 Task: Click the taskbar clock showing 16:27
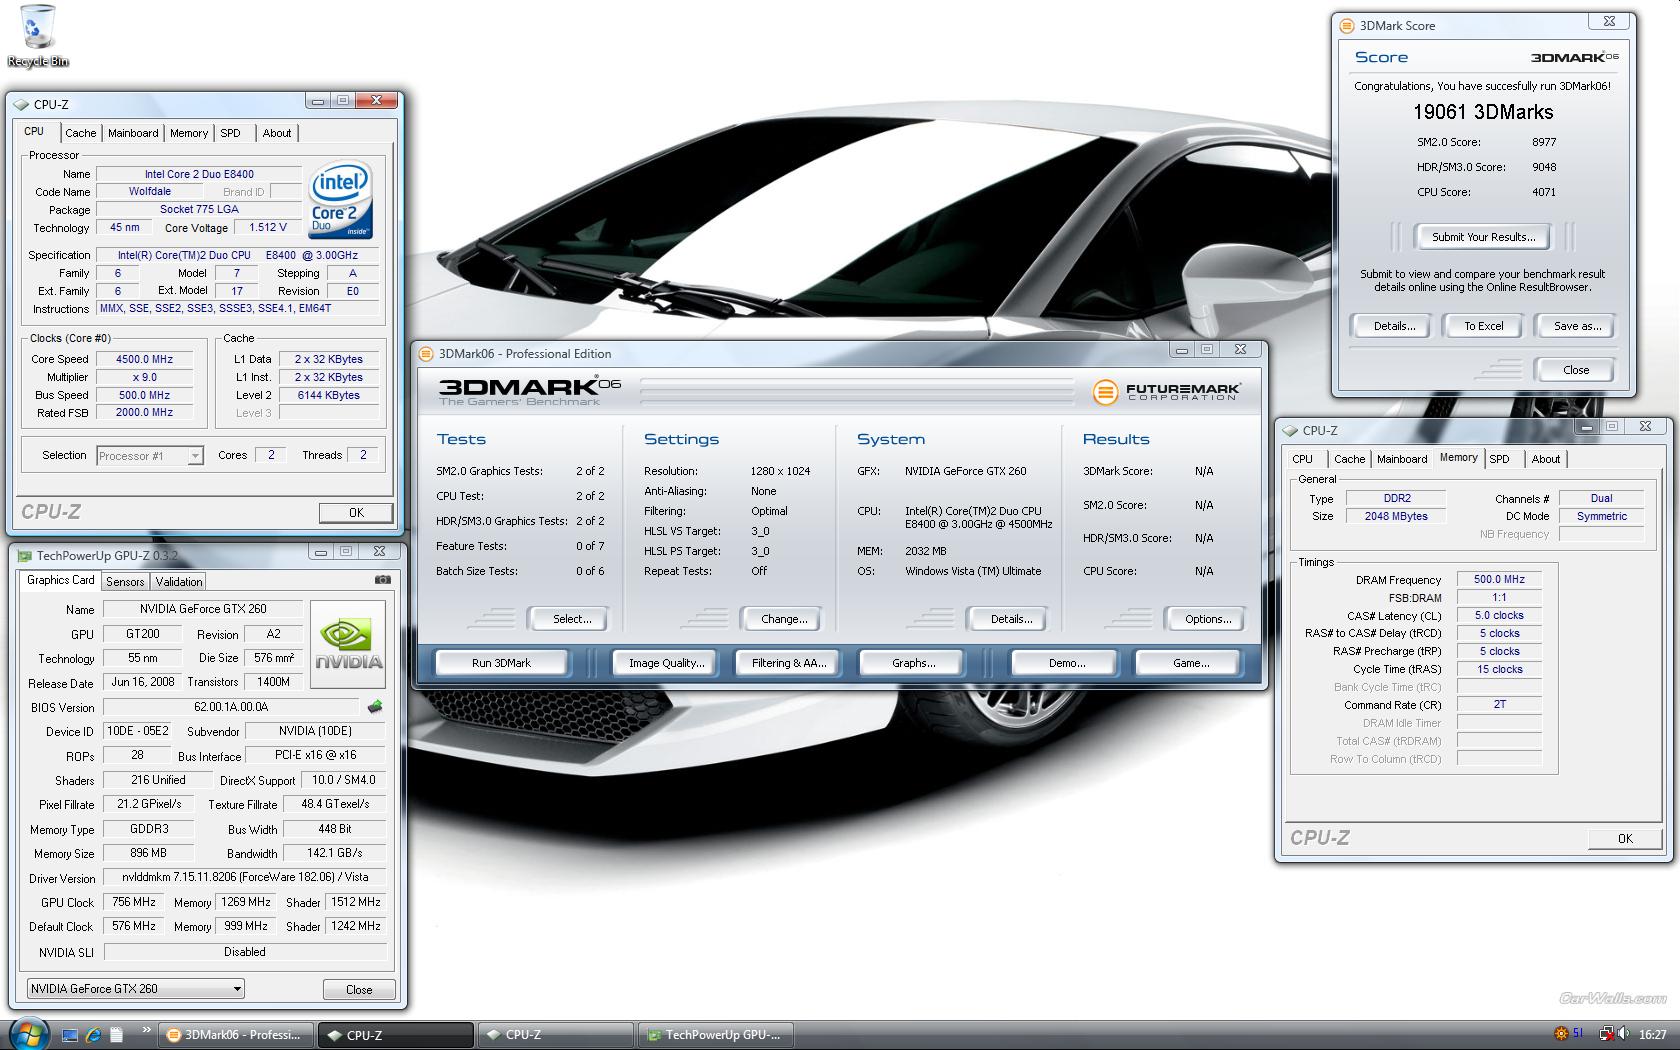pyautogui.click(x=1653, y=1035)
